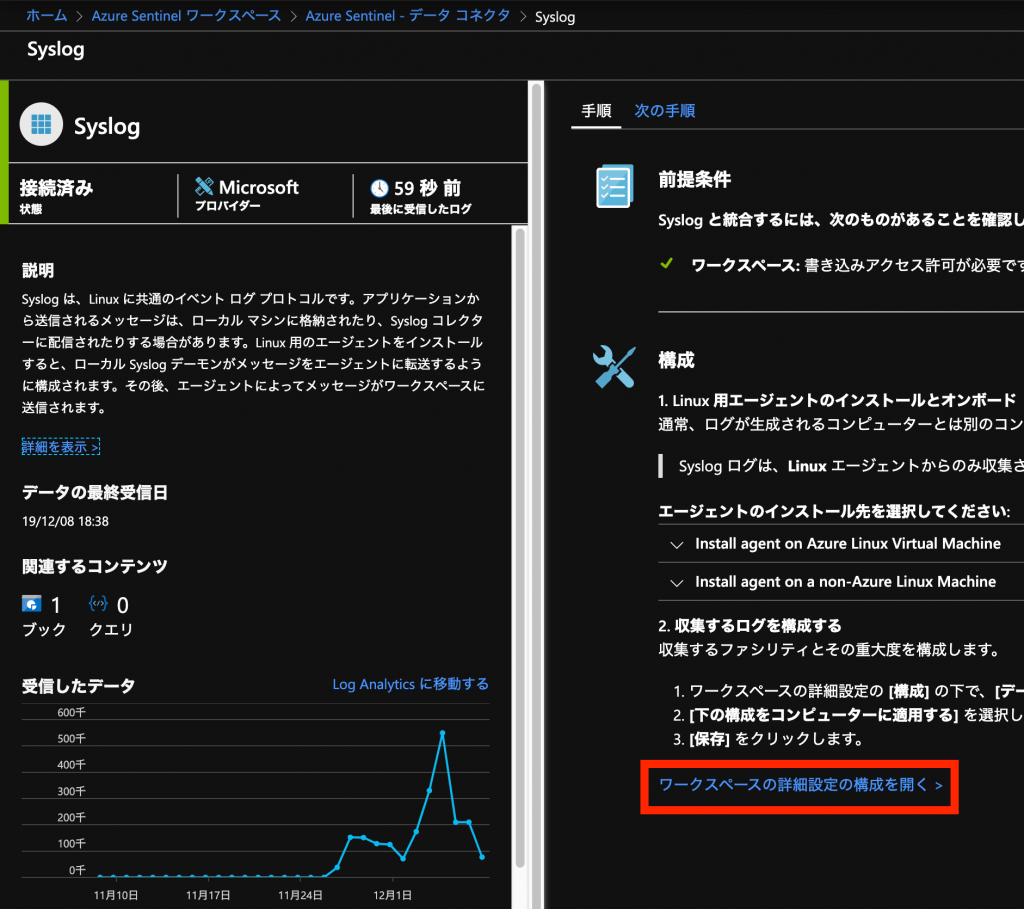Screen dimensions: 1024x909
Task: Click the 12月1日 chart axis label
Action: click(x=392, y=895)
